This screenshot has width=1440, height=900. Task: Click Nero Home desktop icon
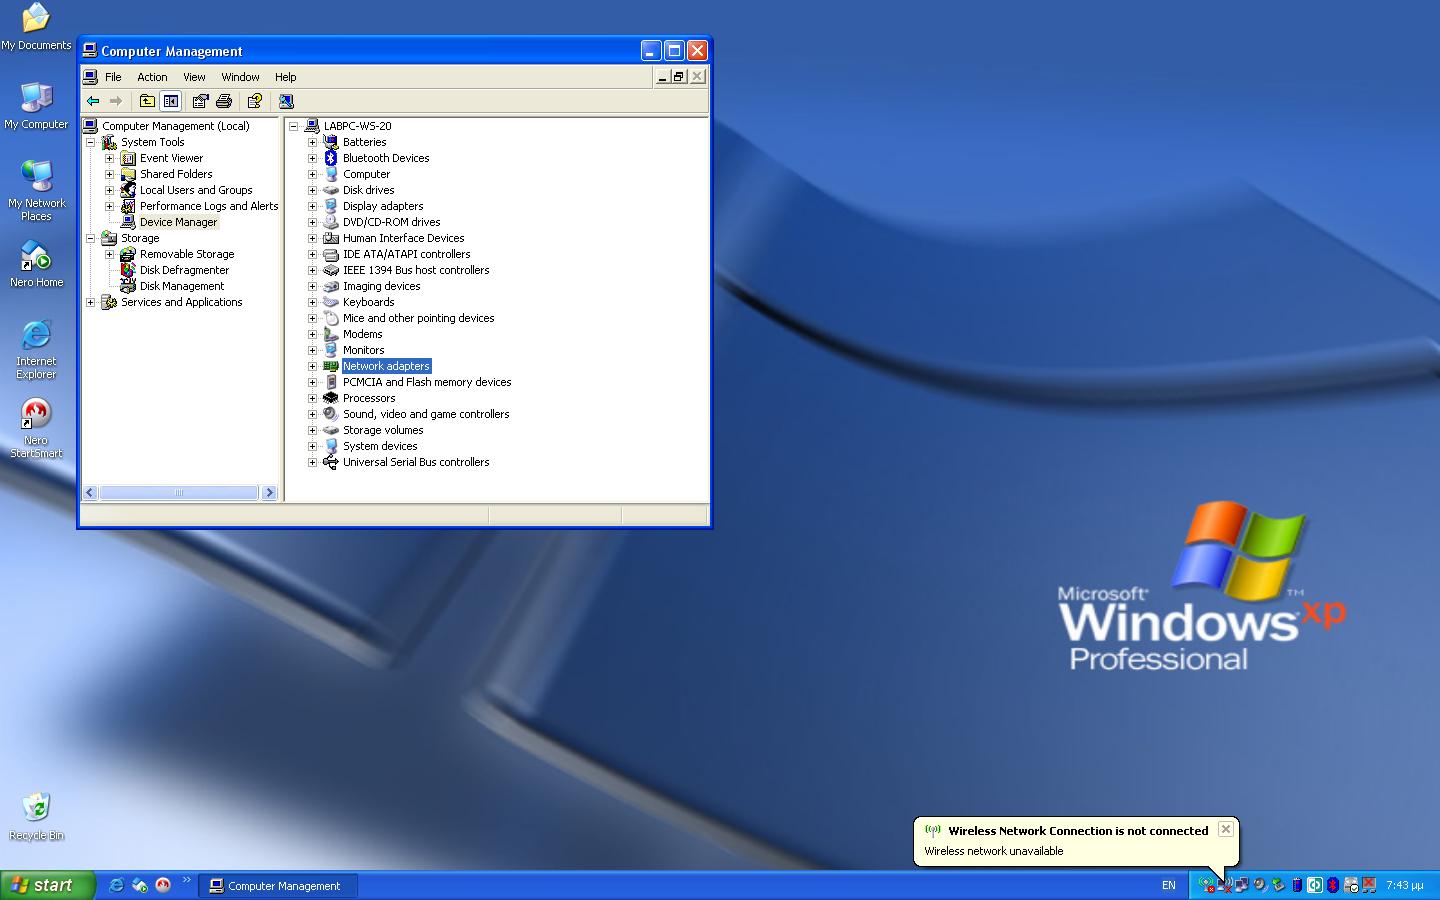pyautogui.click(x=36, y=264)
